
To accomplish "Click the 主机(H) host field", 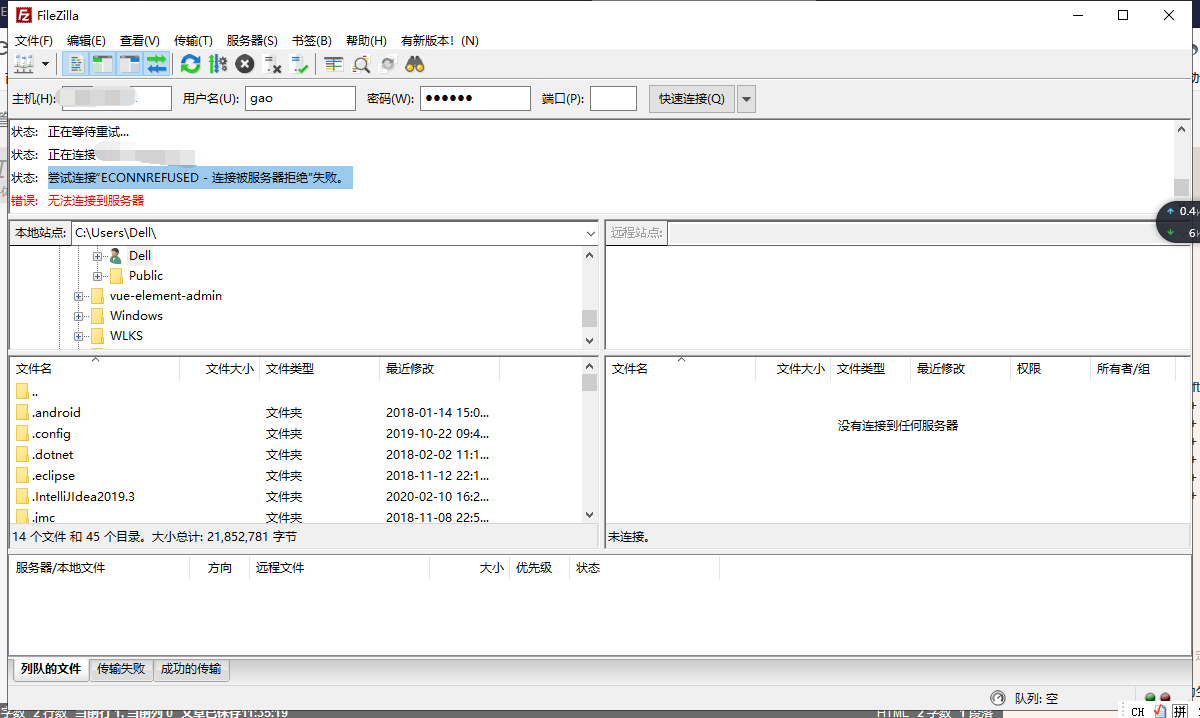I will (x=115, y=98).
